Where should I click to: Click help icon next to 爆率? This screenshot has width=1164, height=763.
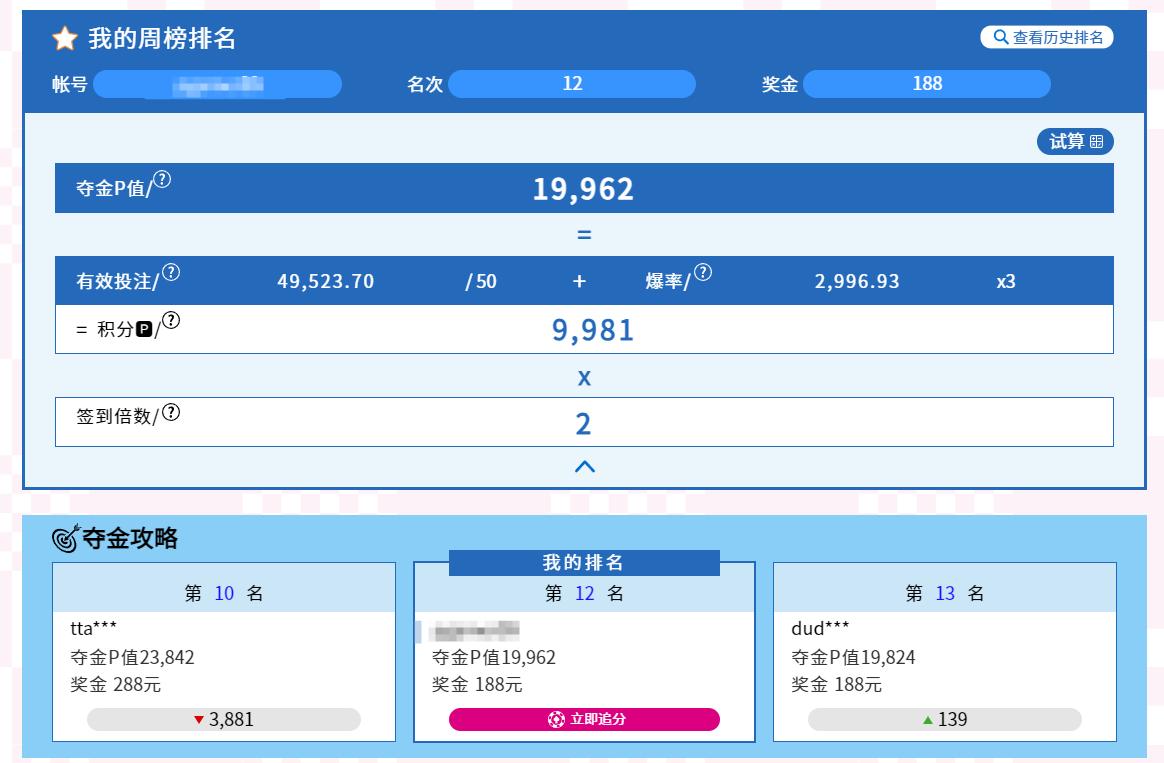tap(703, 273)
